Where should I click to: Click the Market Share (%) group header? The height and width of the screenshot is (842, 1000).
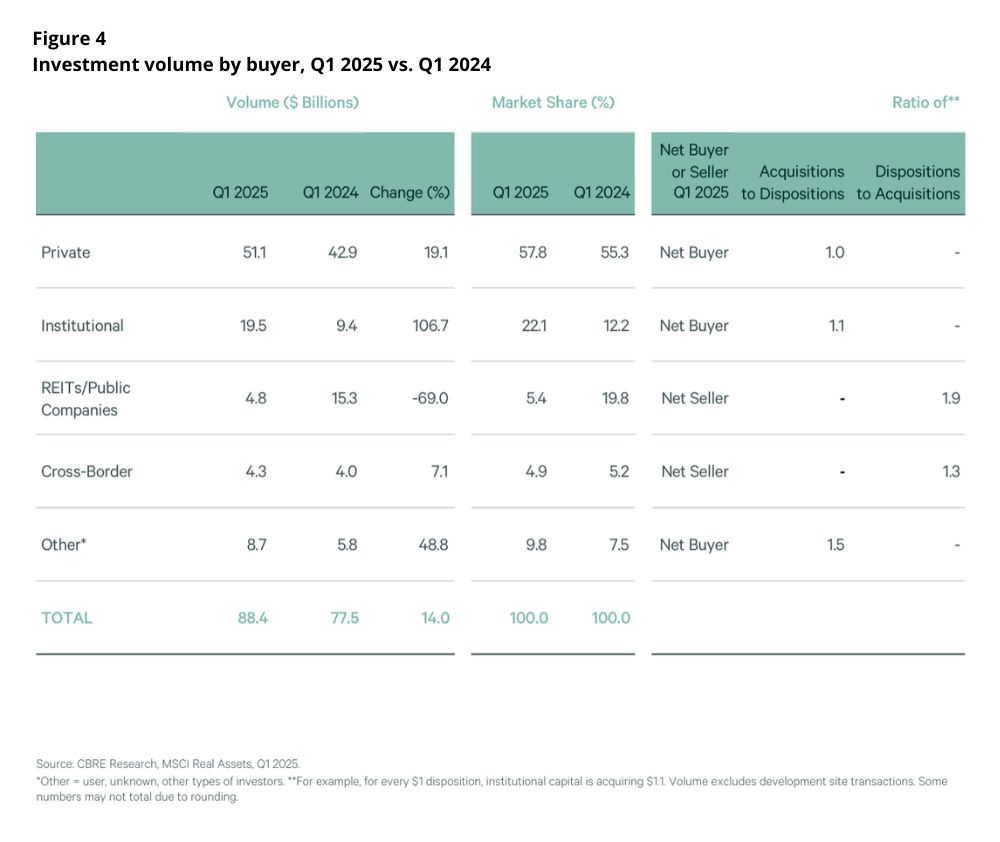pos(553,102)
